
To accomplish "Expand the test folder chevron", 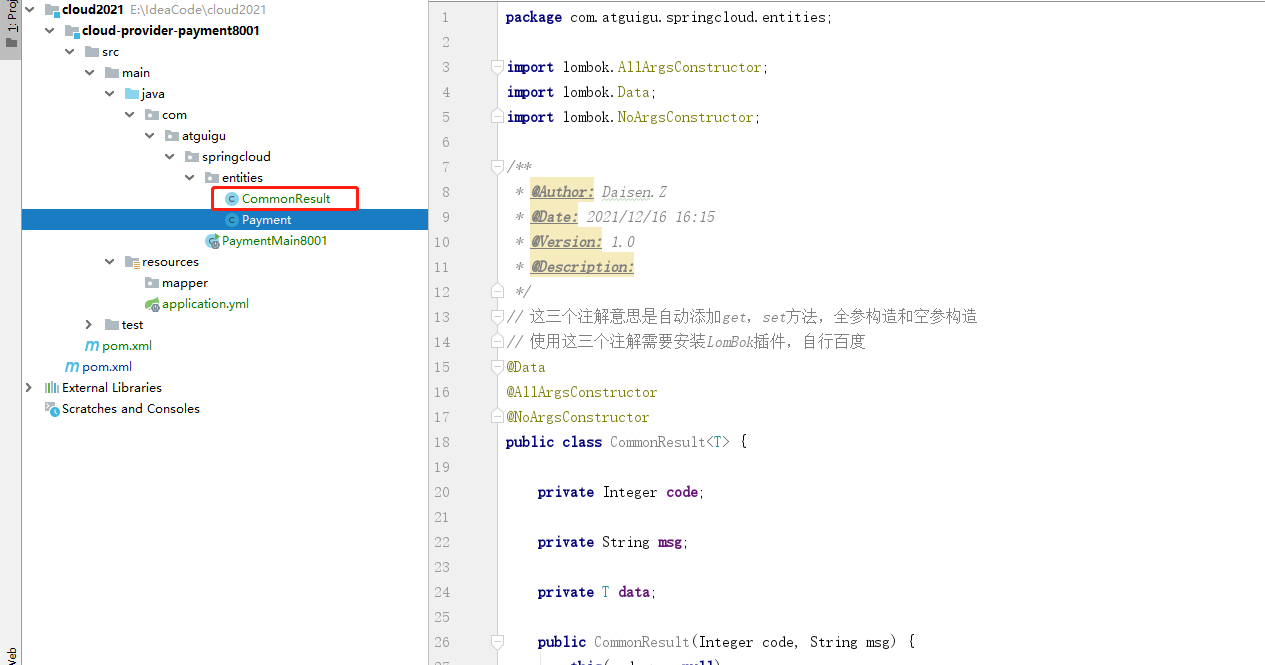I will pyautogui.click(x=89, y=324).
